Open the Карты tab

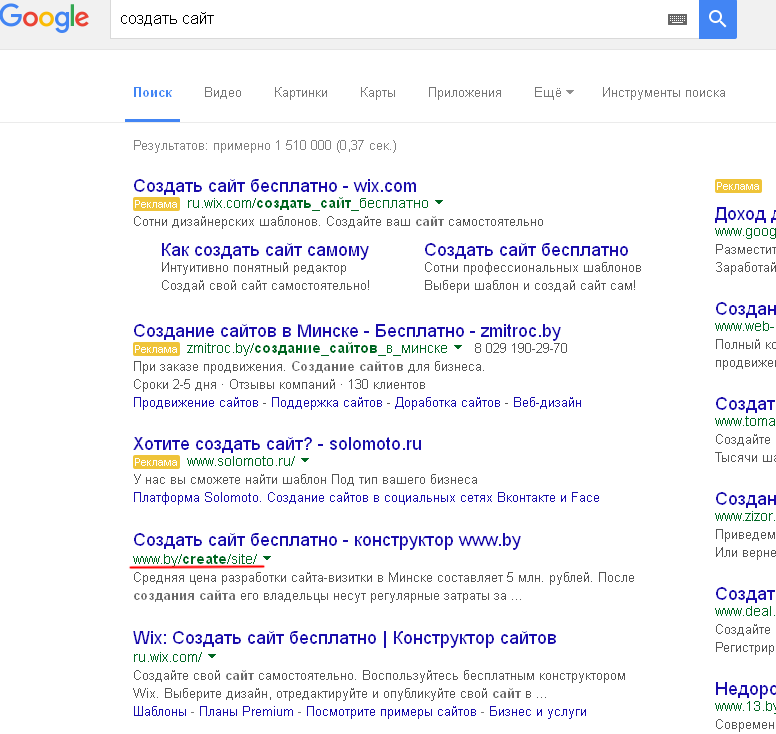(378, 93)
